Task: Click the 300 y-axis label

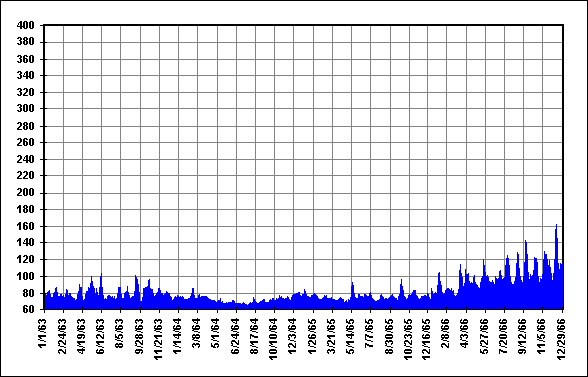Action: [26, 108]
